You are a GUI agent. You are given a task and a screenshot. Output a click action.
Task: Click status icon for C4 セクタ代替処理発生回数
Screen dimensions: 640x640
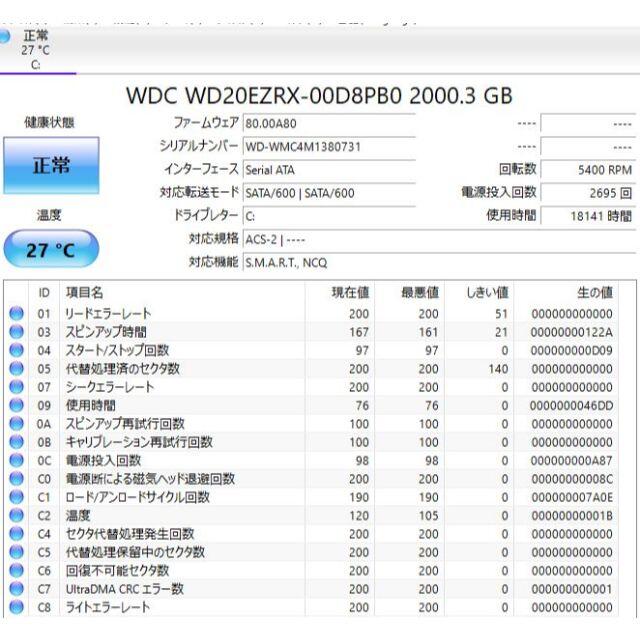[17, 534]
